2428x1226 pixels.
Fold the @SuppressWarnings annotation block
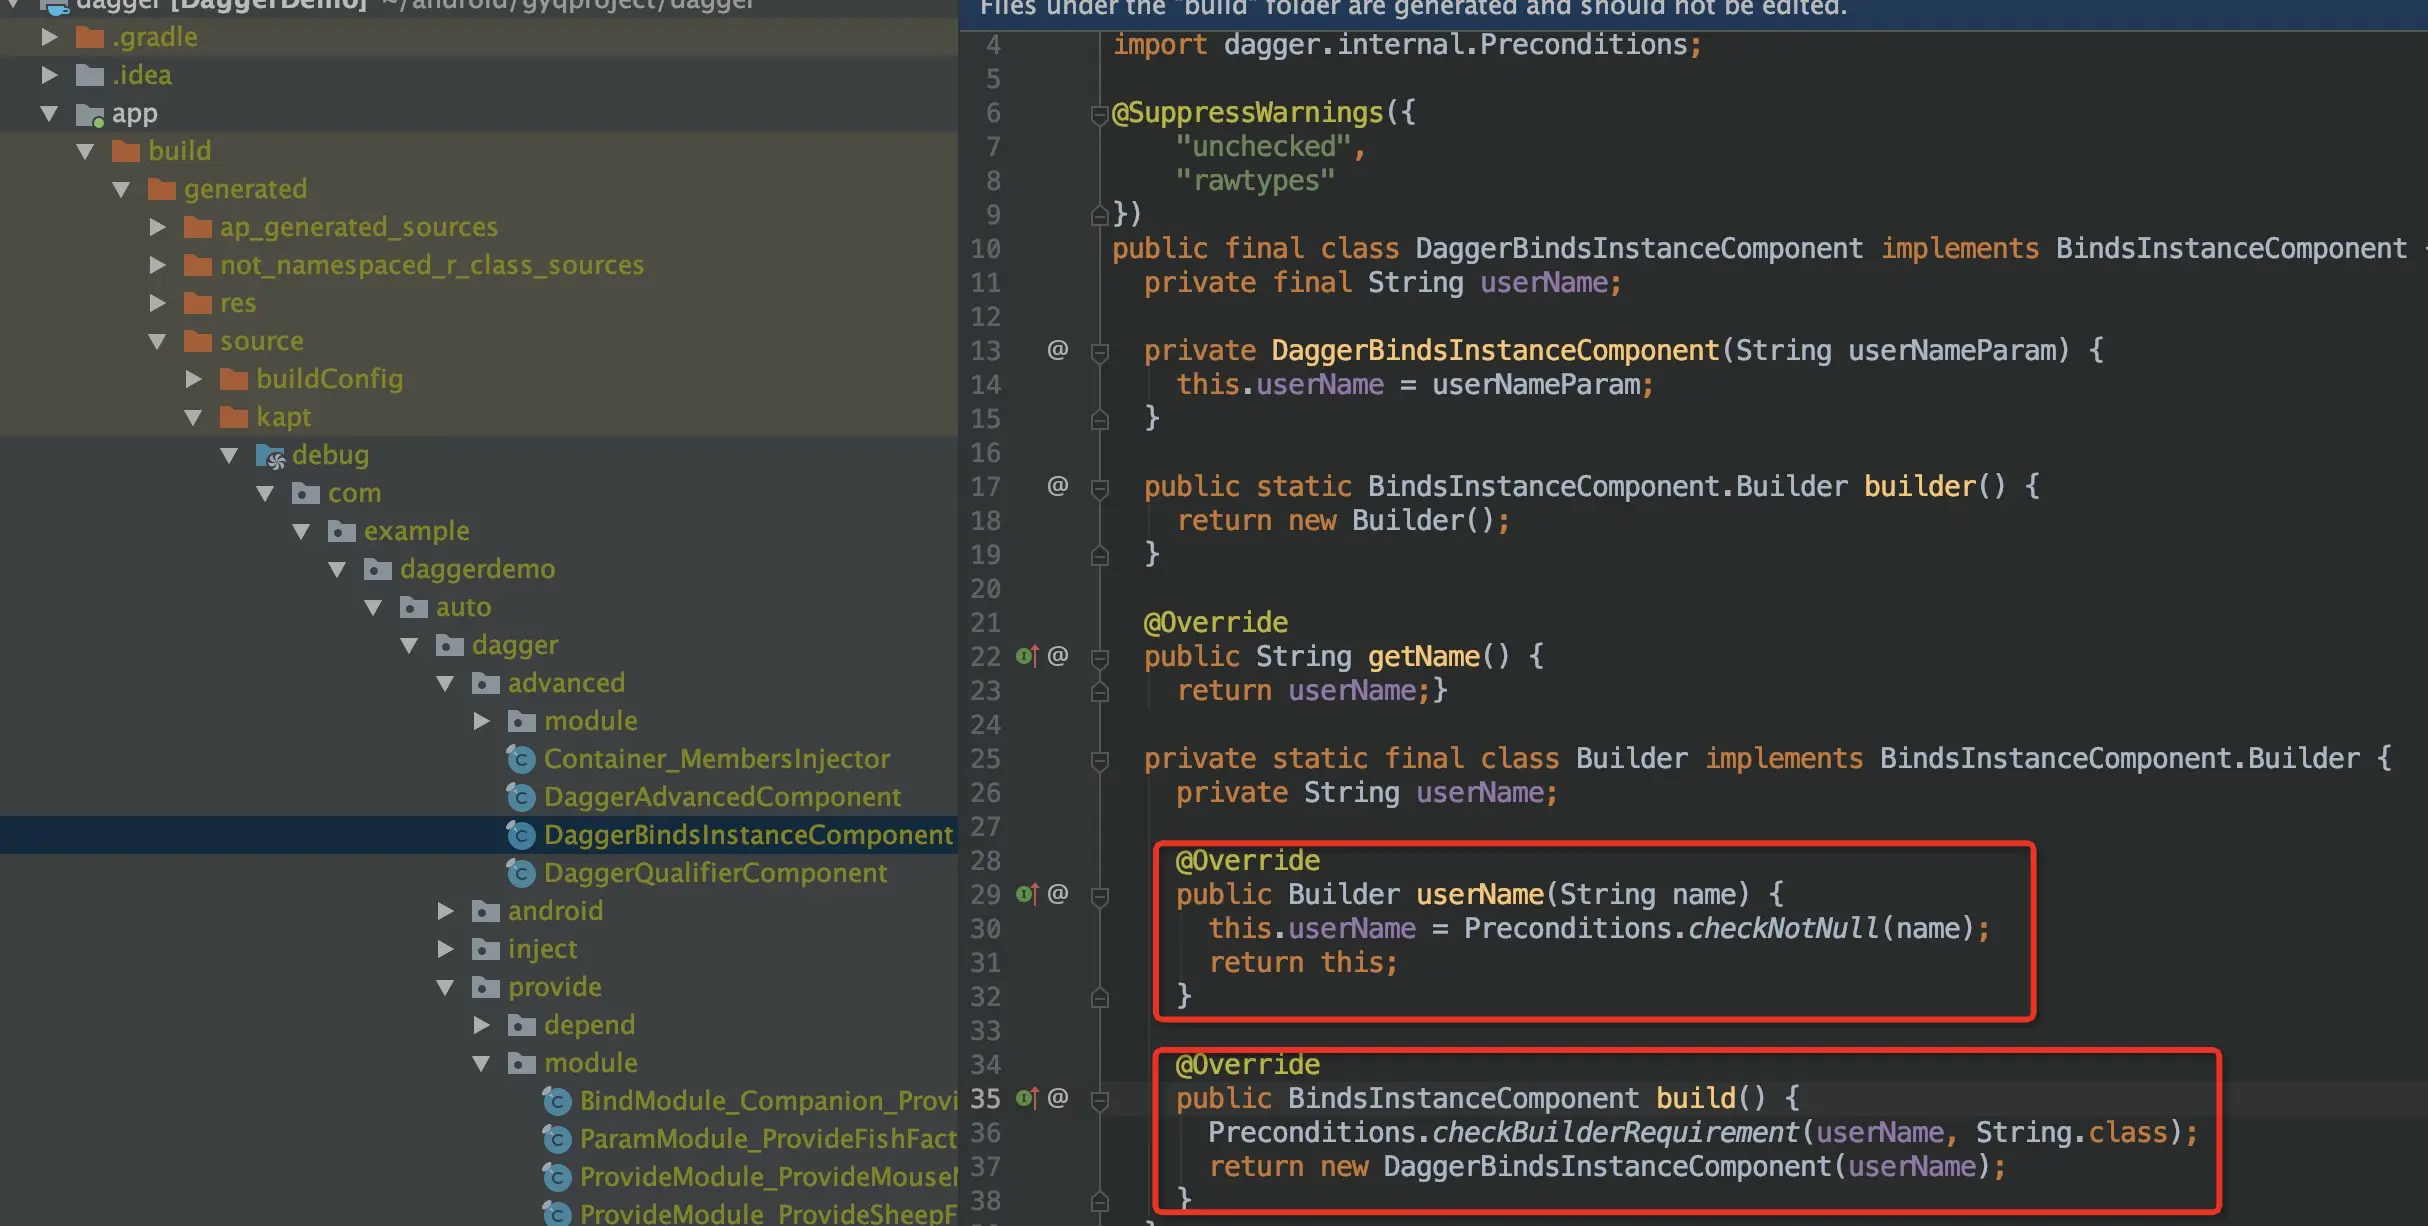click(1099, 114)
